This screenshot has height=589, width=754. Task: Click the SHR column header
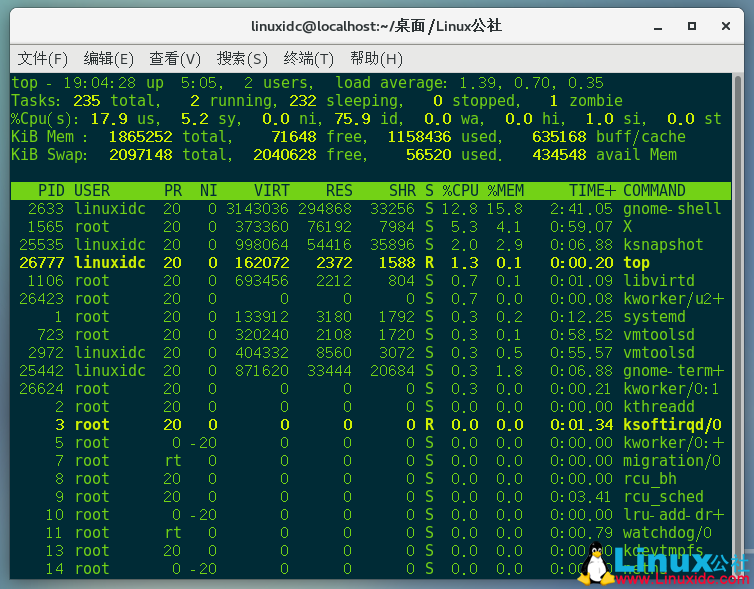402,191
